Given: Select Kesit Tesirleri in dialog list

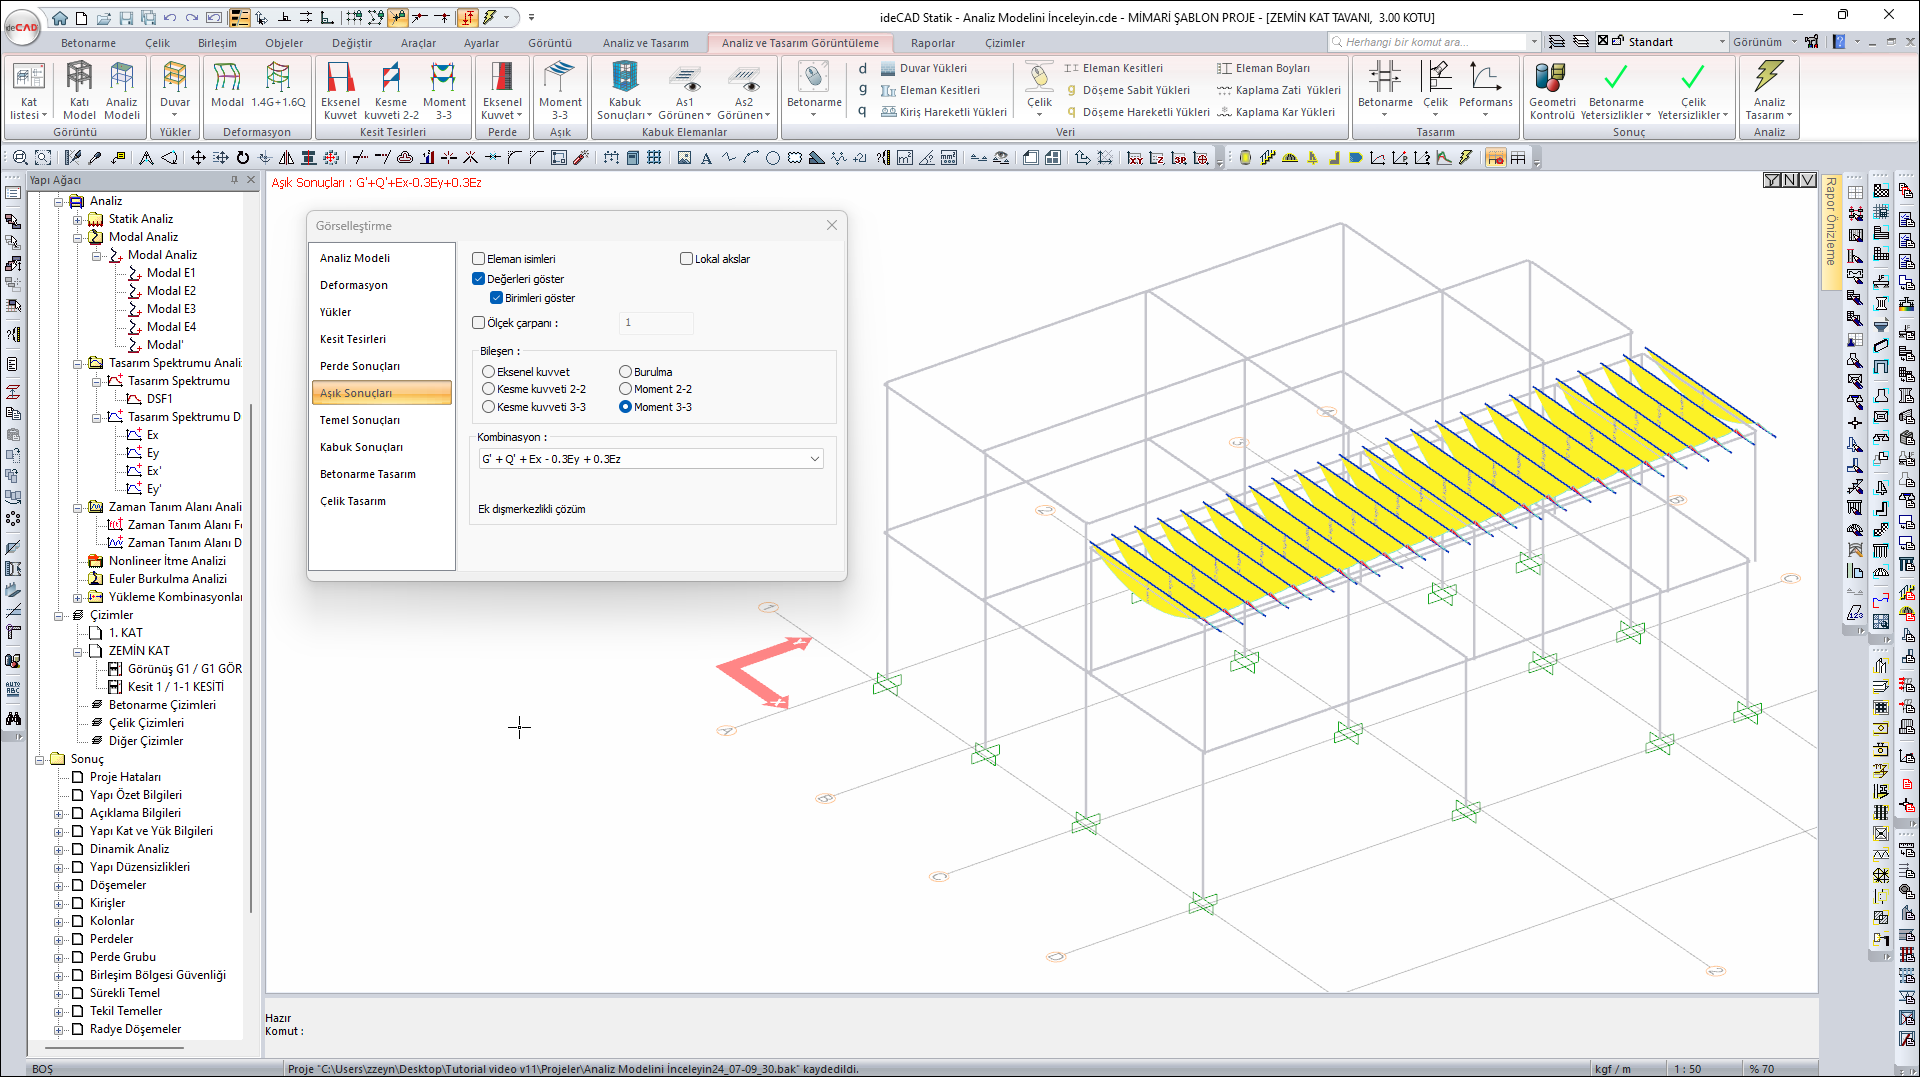Looking at the screenshot, I should [353, 339].
